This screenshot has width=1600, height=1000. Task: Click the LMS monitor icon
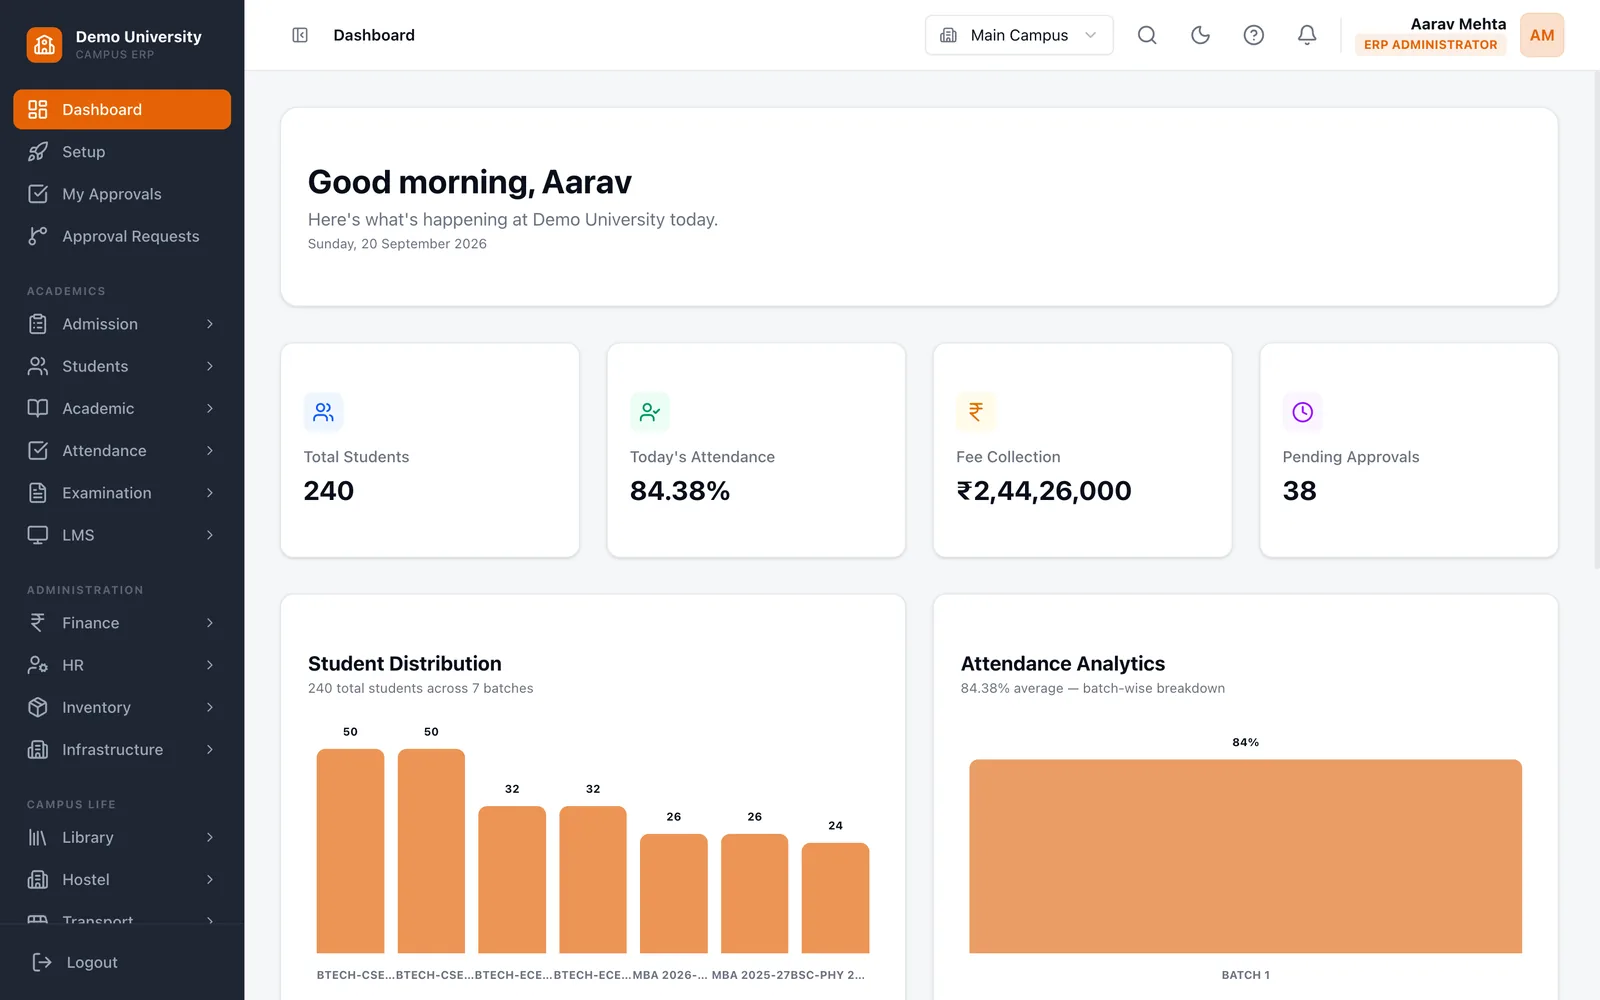click(x=38, y=535)
